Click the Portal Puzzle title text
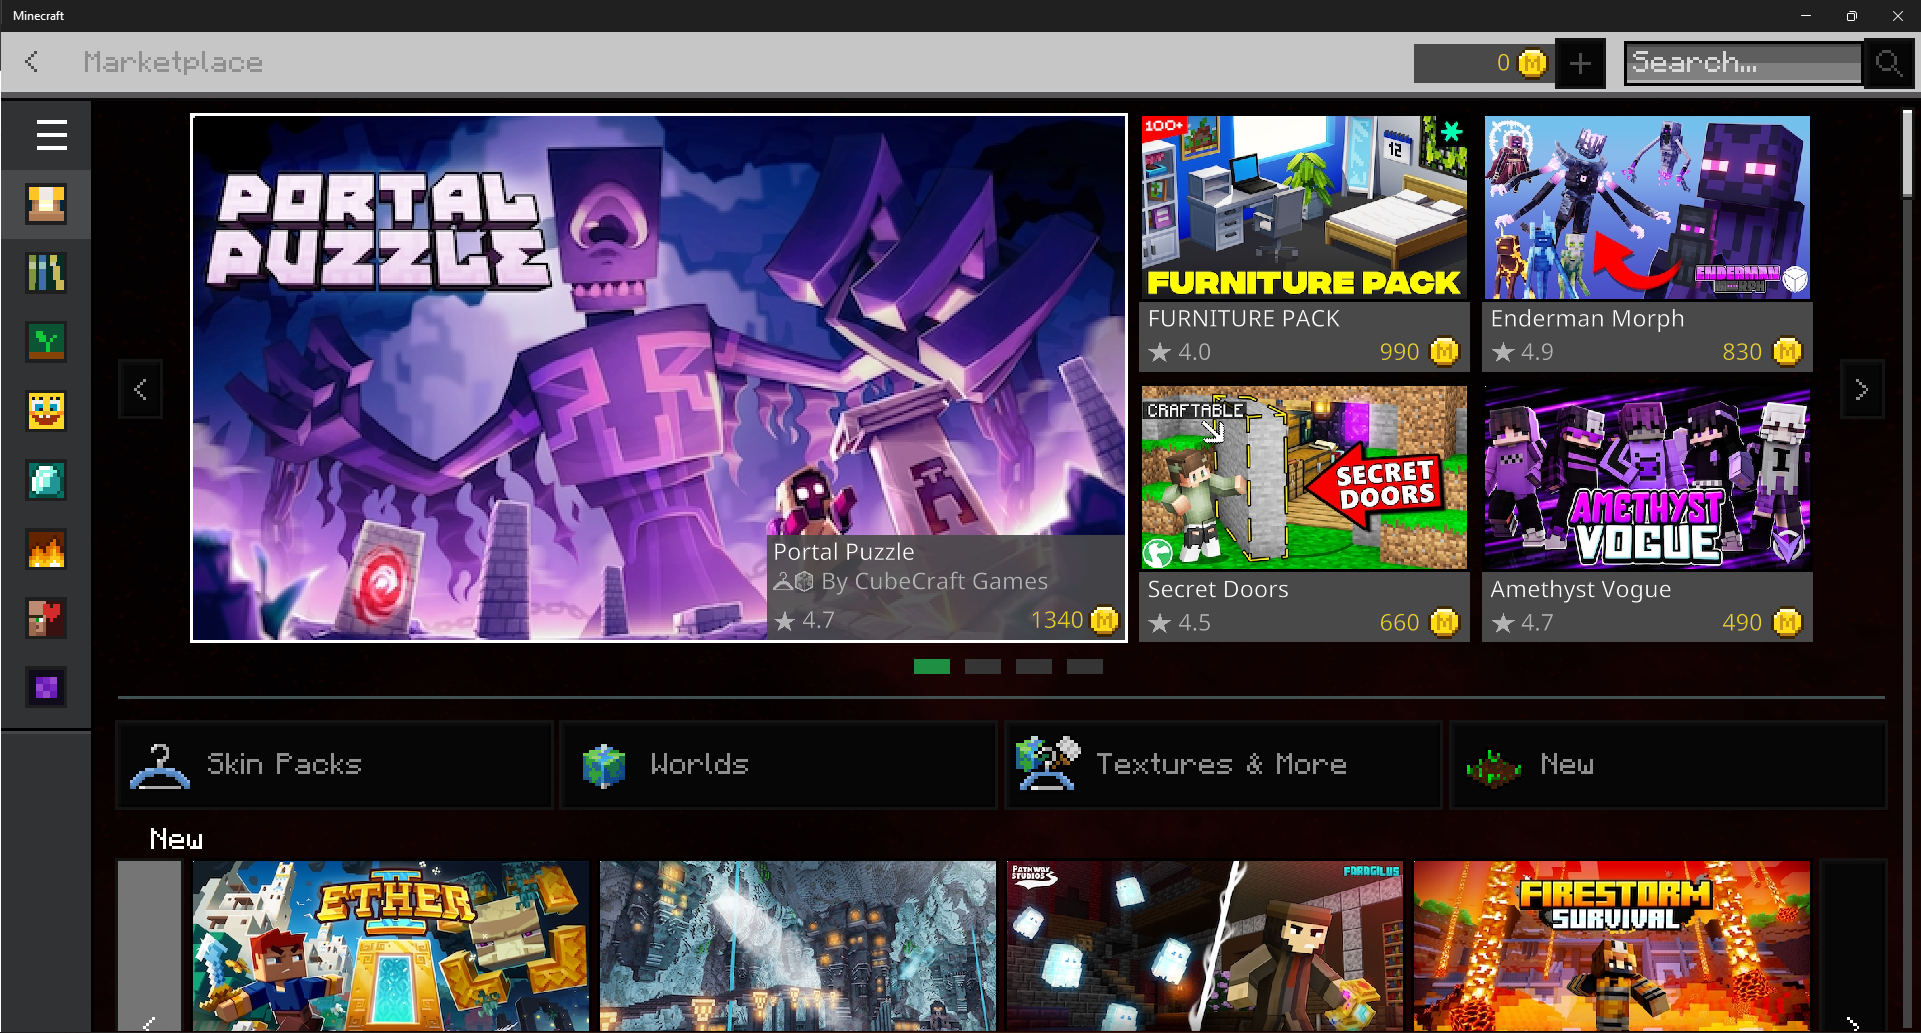 coord(844,552)
